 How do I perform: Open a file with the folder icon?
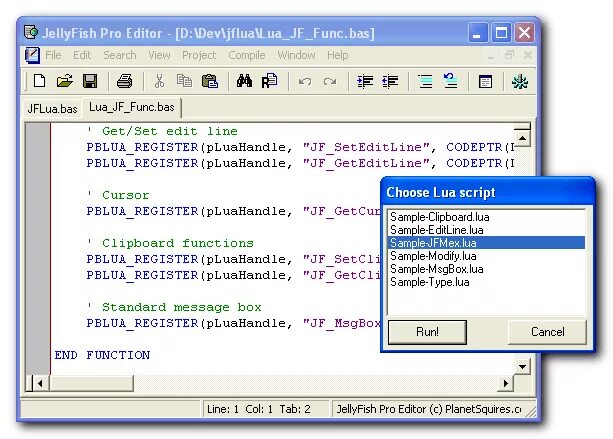pyautogui.click(x=65, y=81)
